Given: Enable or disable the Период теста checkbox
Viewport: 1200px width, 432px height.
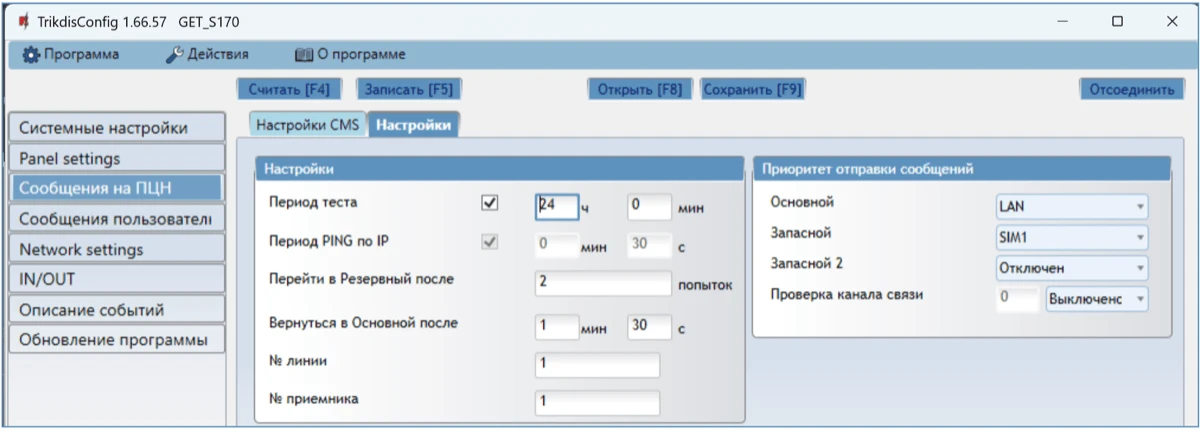Looking at the screenshot, I should 490,203.
